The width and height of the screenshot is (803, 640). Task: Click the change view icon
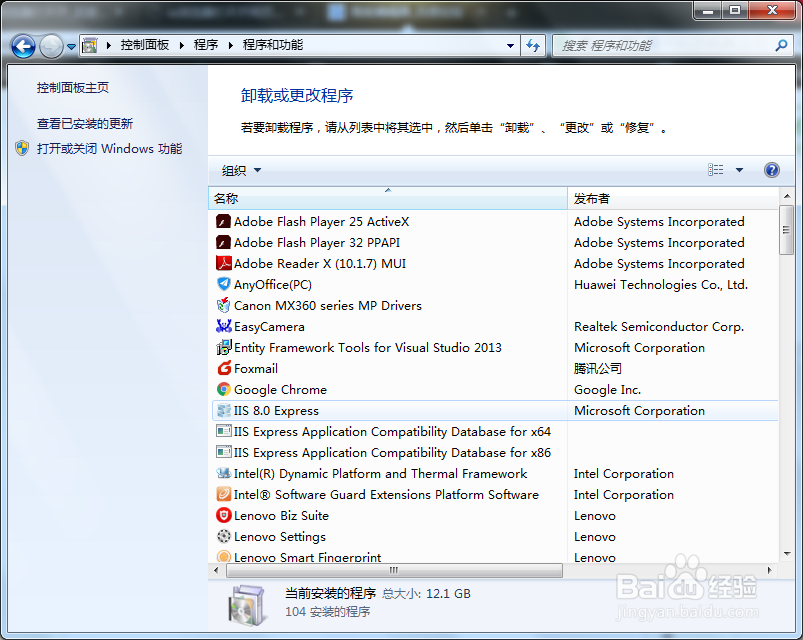coord(715,170)
